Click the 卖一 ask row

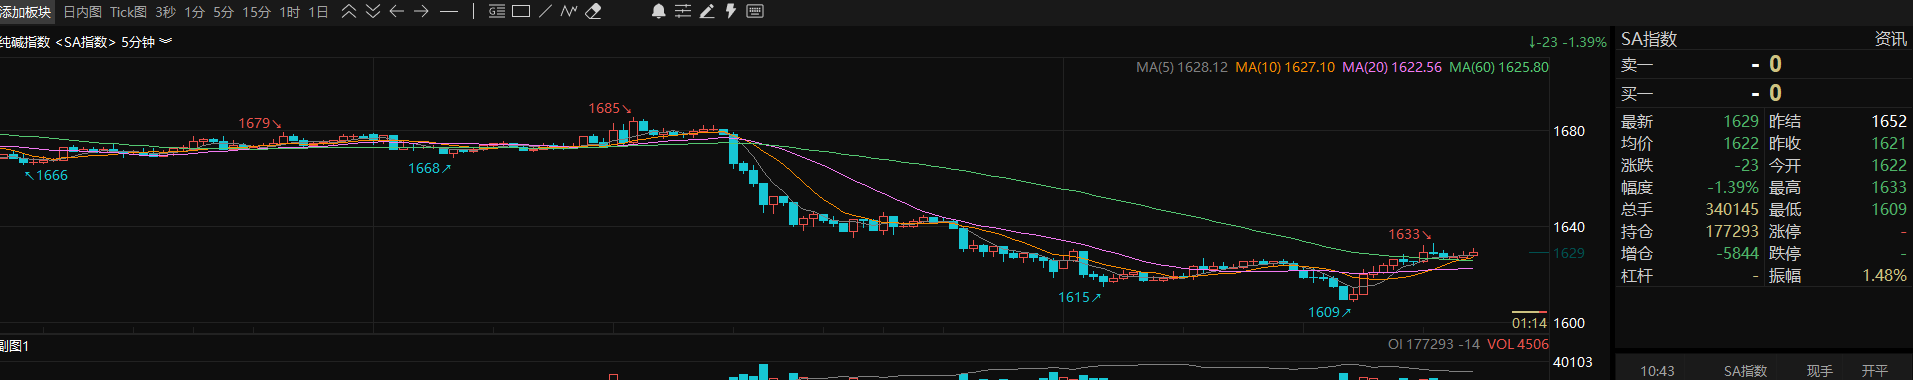(x=1764, y=64)
